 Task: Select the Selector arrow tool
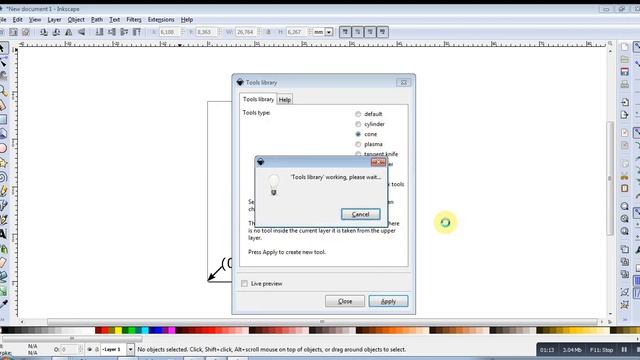pos(3,48)
